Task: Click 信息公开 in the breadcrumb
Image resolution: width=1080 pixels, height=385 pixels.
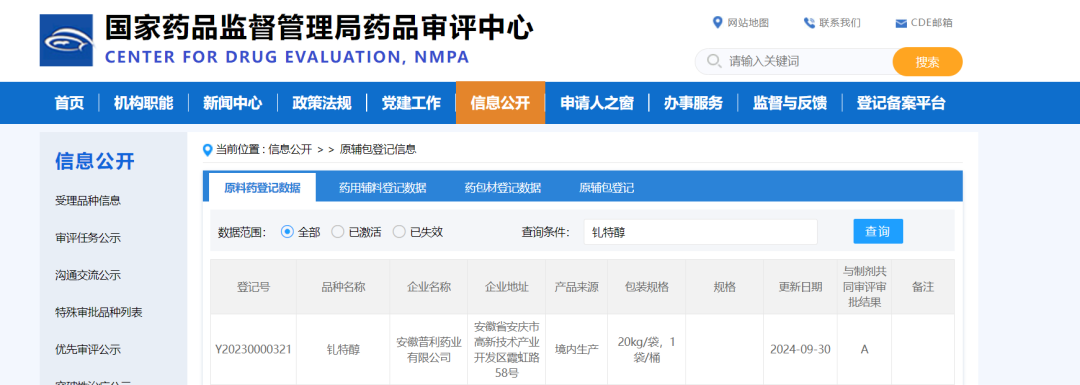Action: pyautogui.click(x=290, y=149)
